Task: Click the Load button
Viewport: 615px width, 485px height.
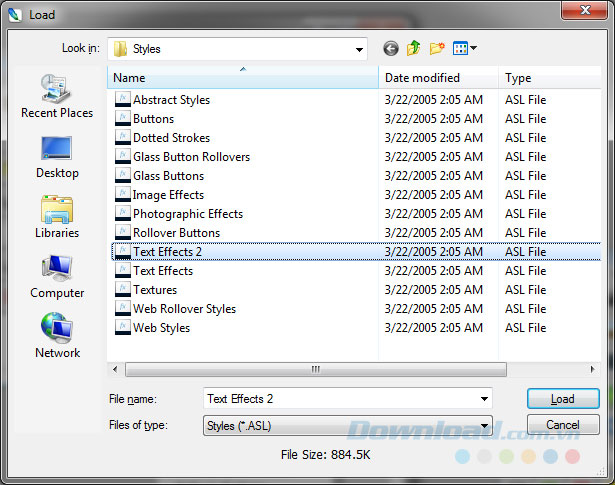Action: pos(563,399)
